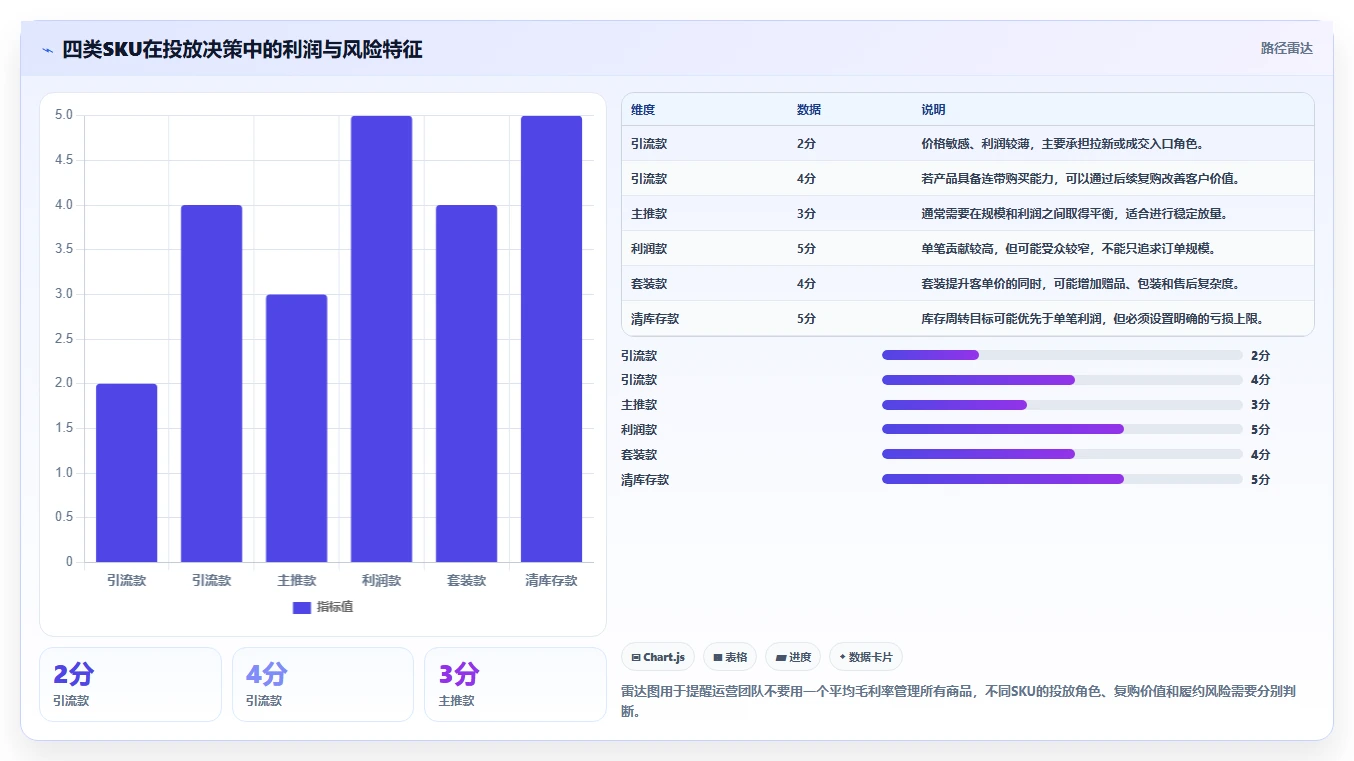This screenshot has width=1354, height=761.
Task: Select the 主推款 bar in the chart
Action: 297,428
